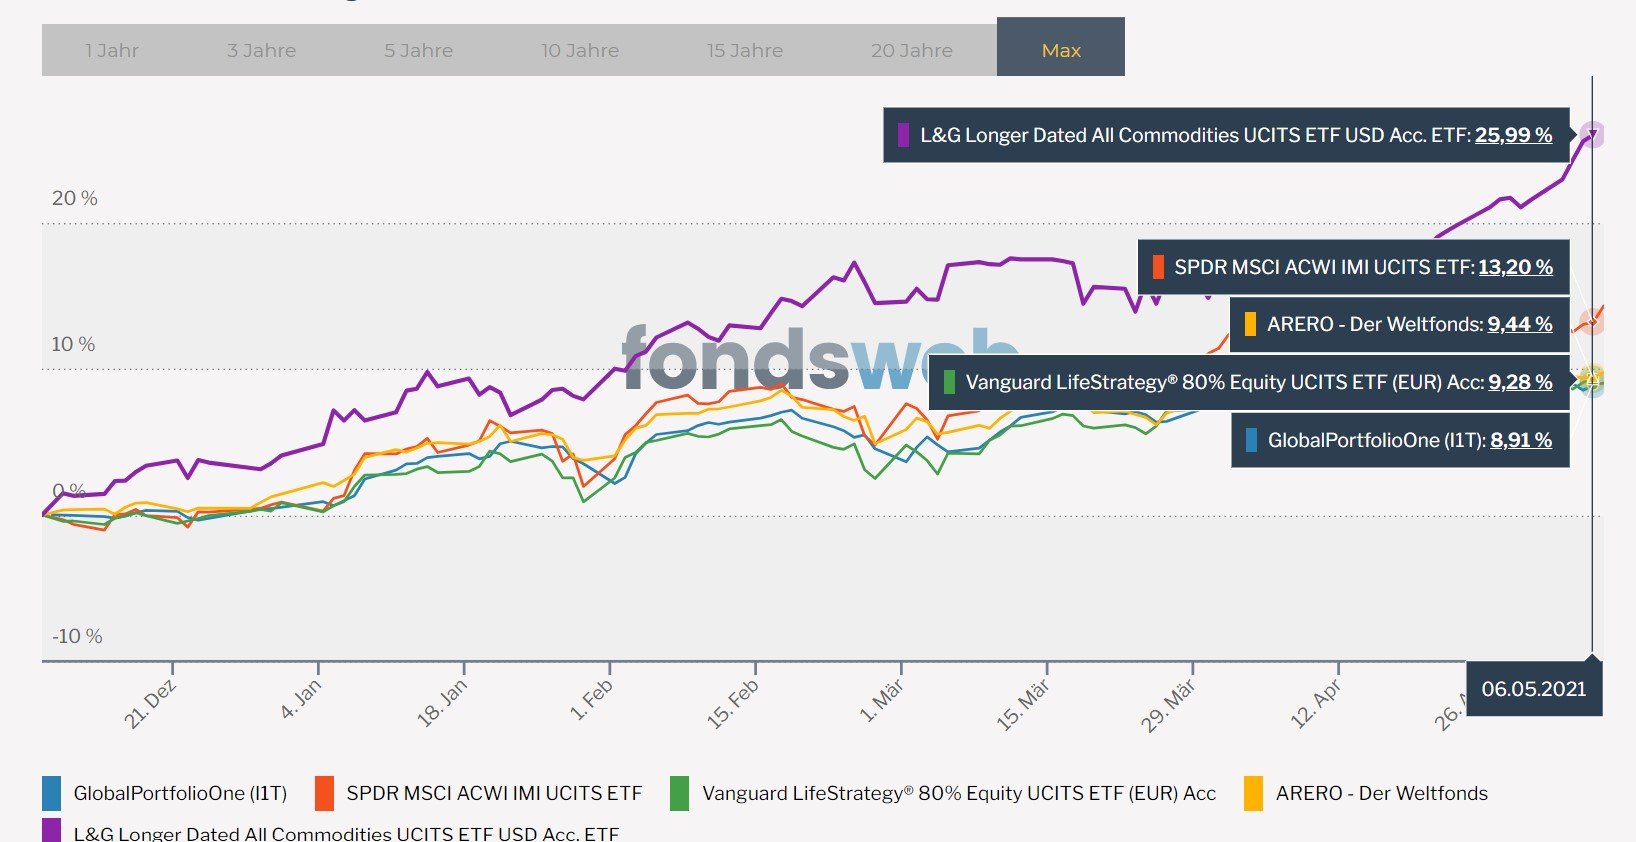Image resolution: width=1636 pixels, height=842 pixels.
Task: Click the ARERO - Der Weltfonds legend label
Action: (x=1382, y=793)
